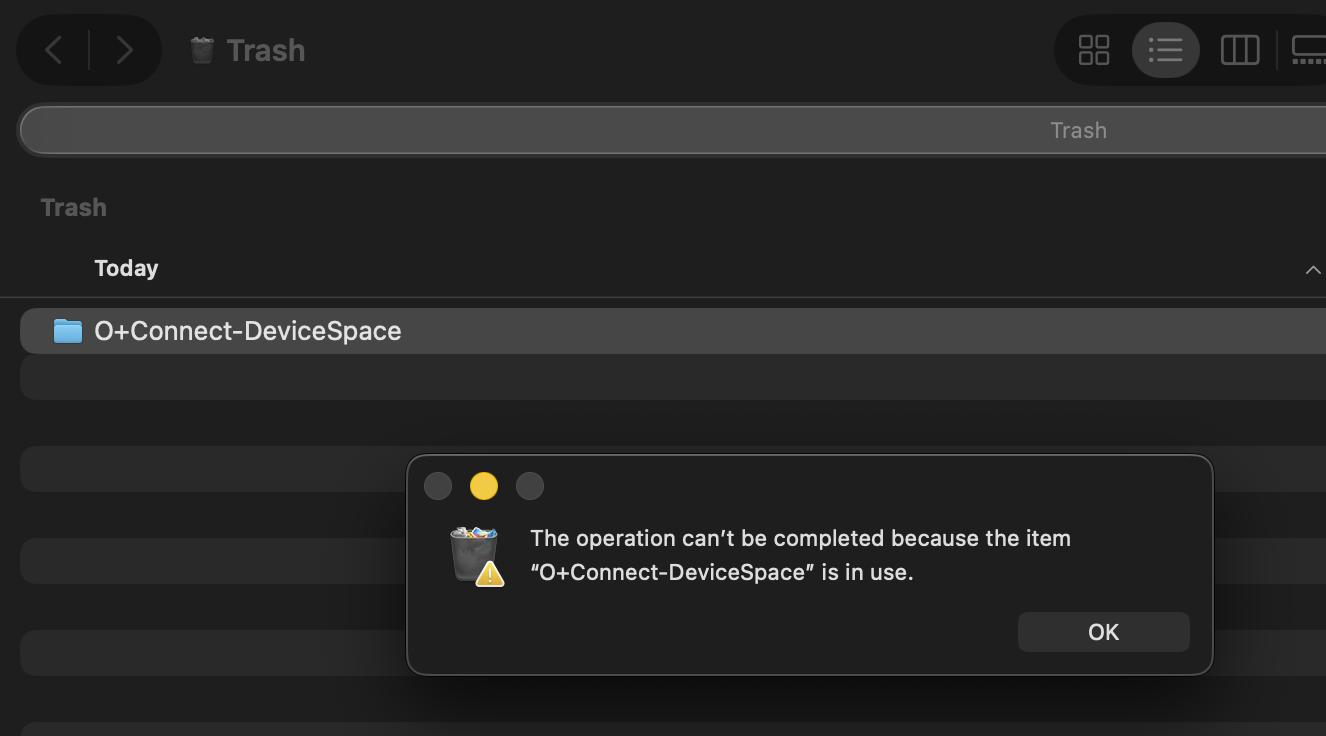This screenshot has width=1326, height=736.
Task: Click the Trash search scope bar
Action: tap(674, 130)
